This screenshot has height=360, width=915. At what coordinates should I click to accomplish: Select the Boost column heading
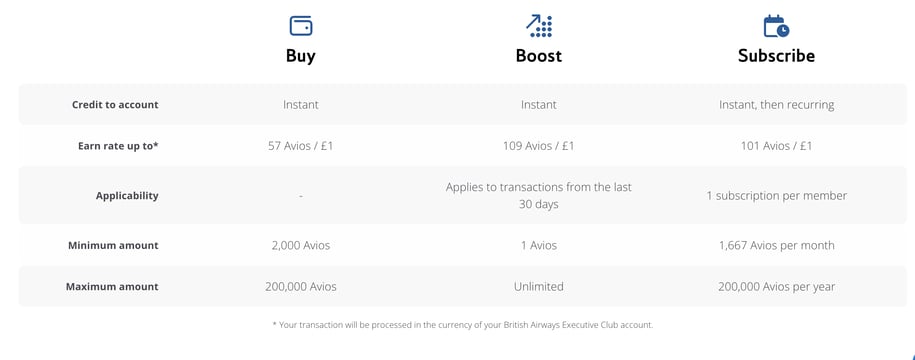coord(539,55)
